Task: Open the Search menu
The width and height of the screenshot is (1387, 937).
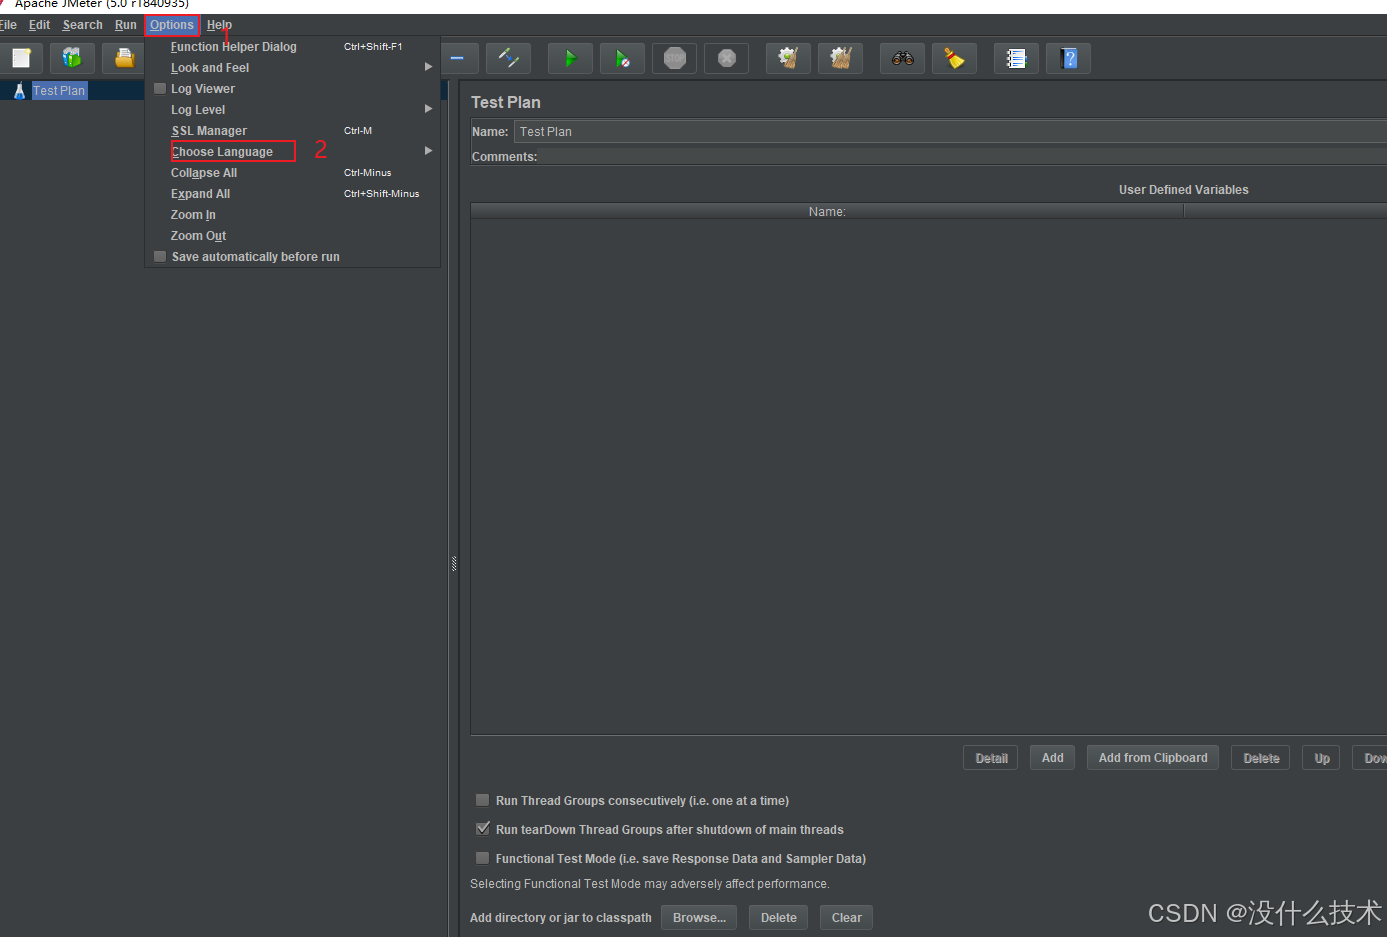Action: [x=82, y=25]
